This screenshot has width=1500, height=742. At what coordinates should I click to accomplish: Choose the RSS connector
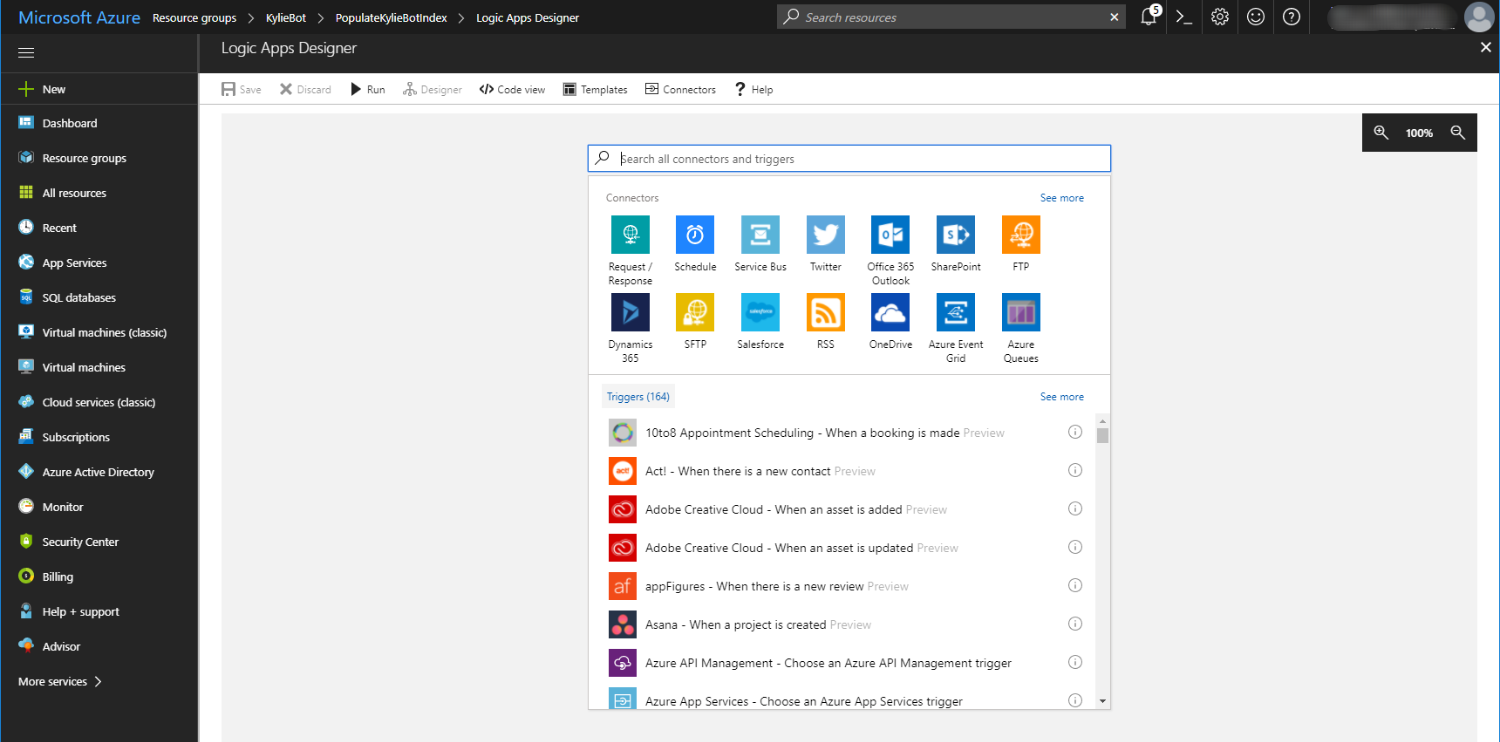pyautogui.click(x=825, y=312)
